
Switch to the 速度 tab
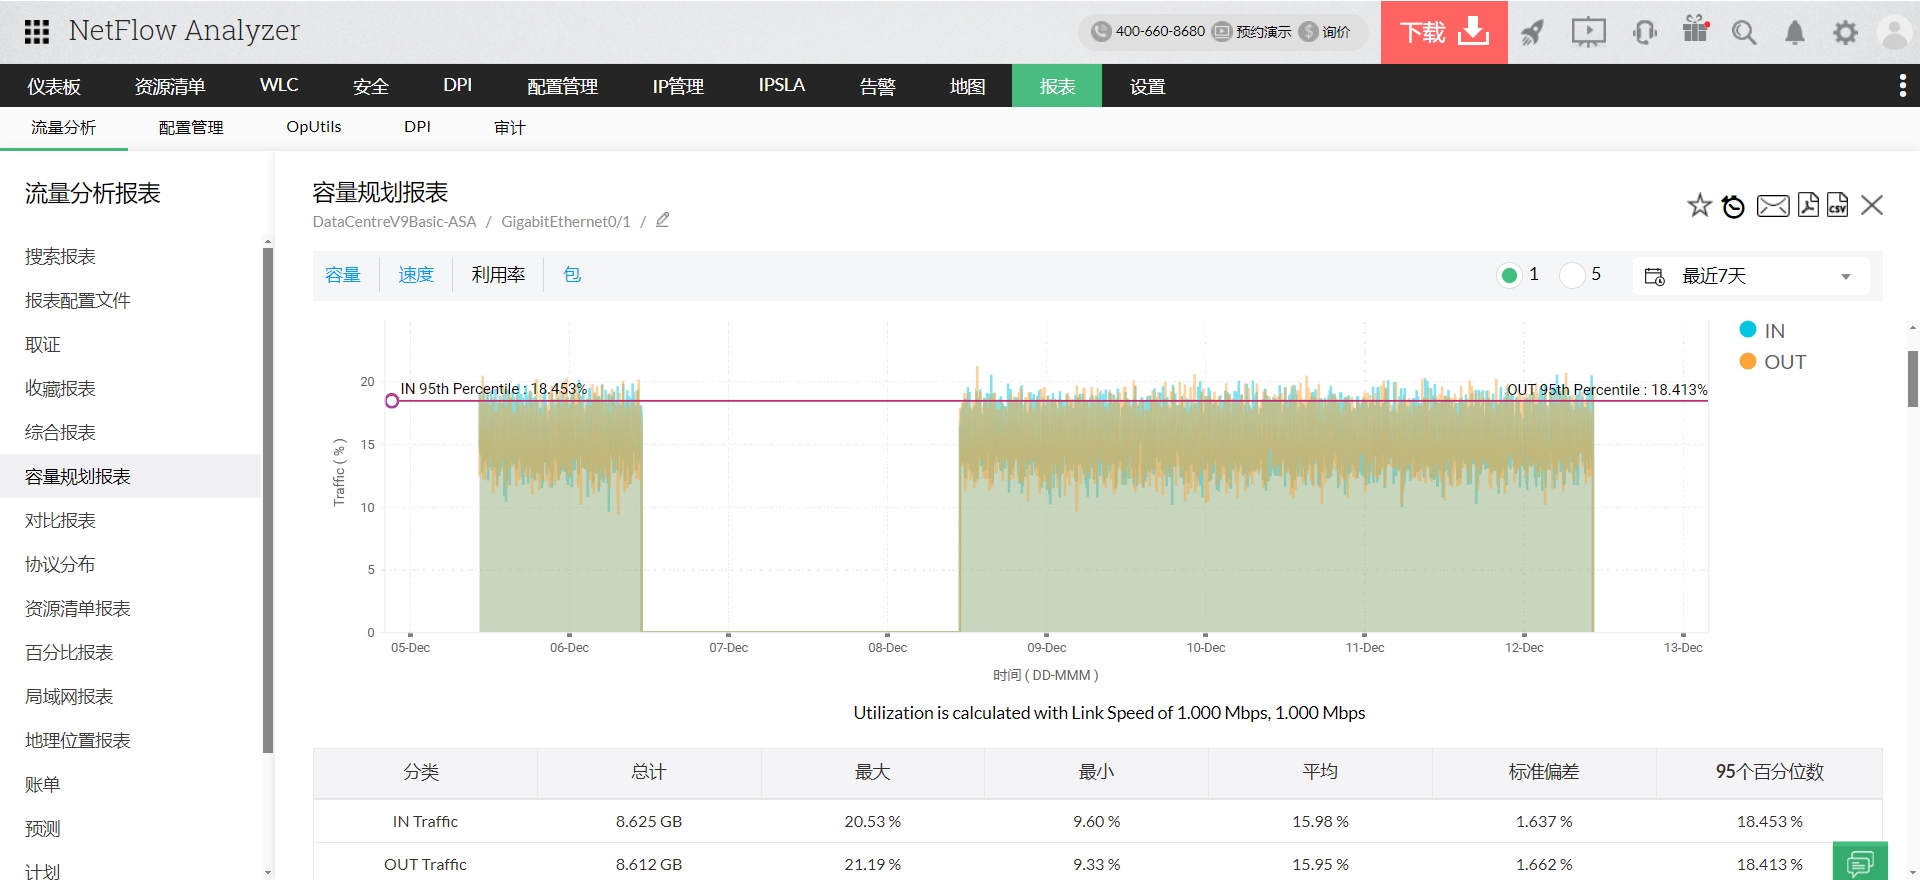pyautogui.click(x=416, y=275)
